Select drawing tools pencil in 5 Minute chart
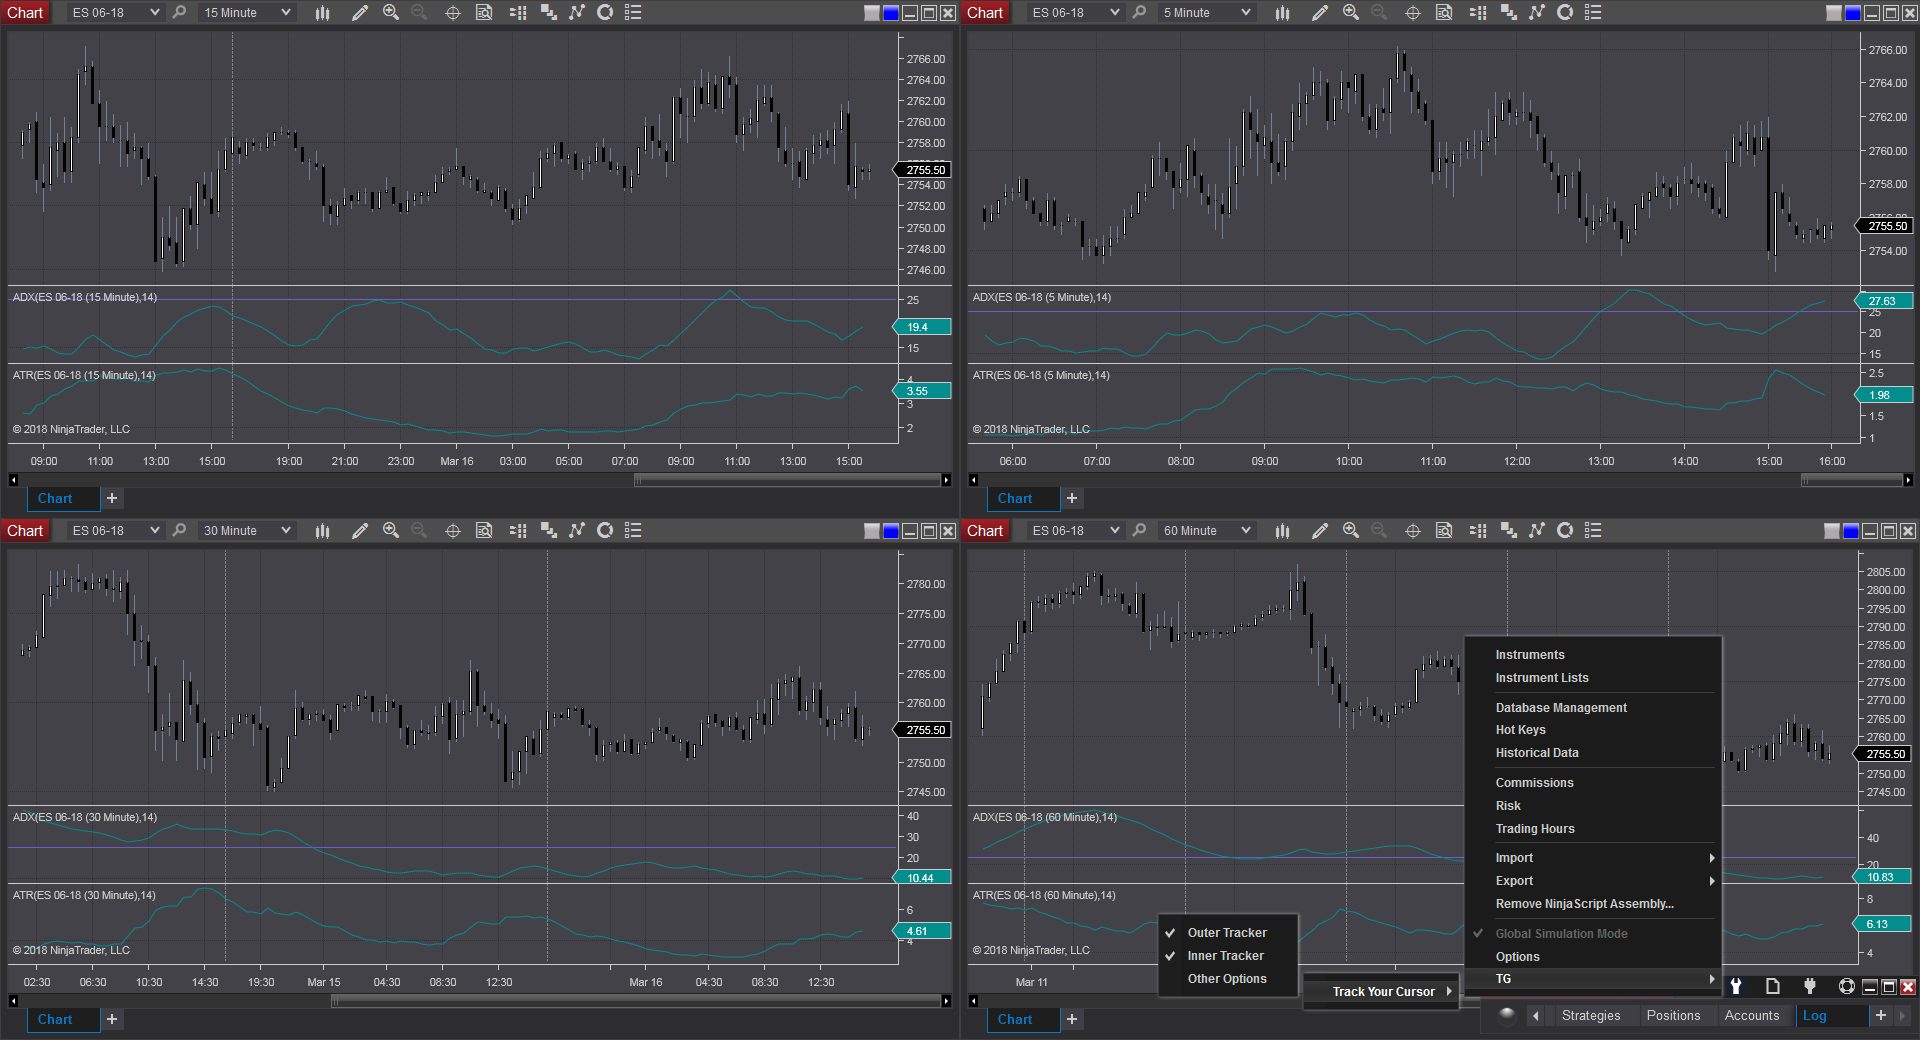The image size is (1920, 1040). tap(1320, 12)
